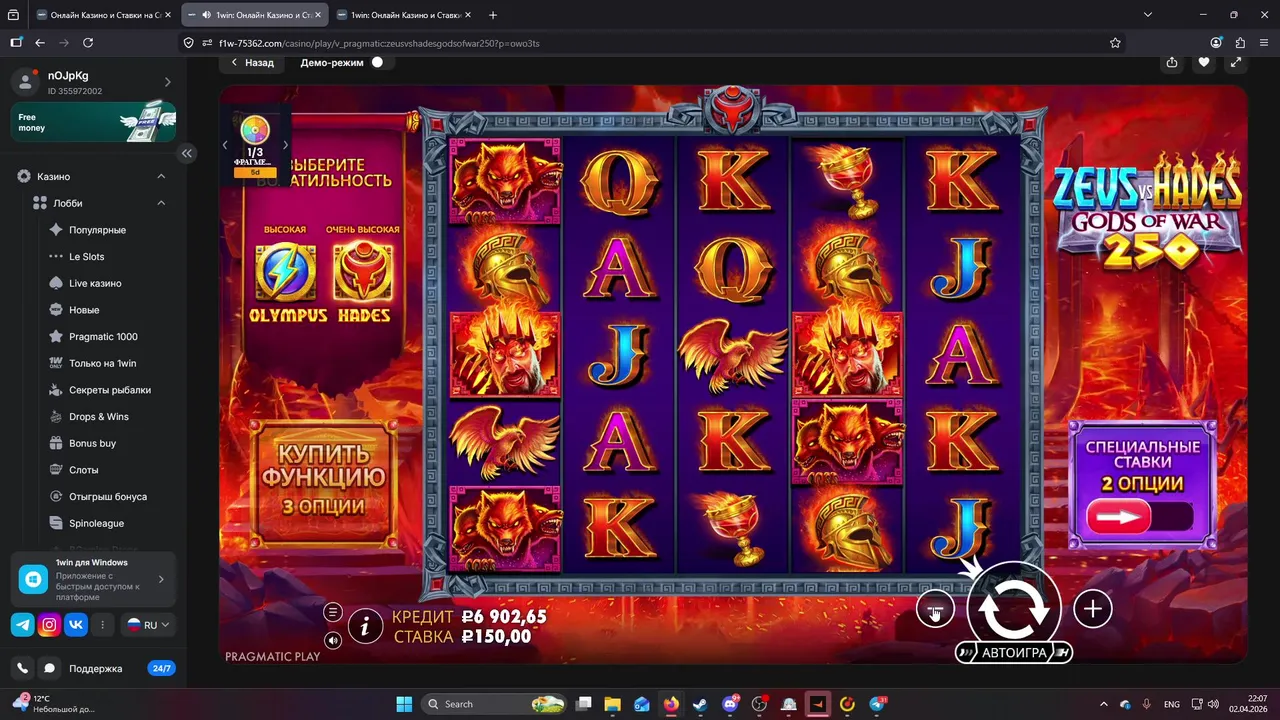Screen dimensions: 1280x720
Task: Open Steam from the taskbar
Action: pos(700,704)
